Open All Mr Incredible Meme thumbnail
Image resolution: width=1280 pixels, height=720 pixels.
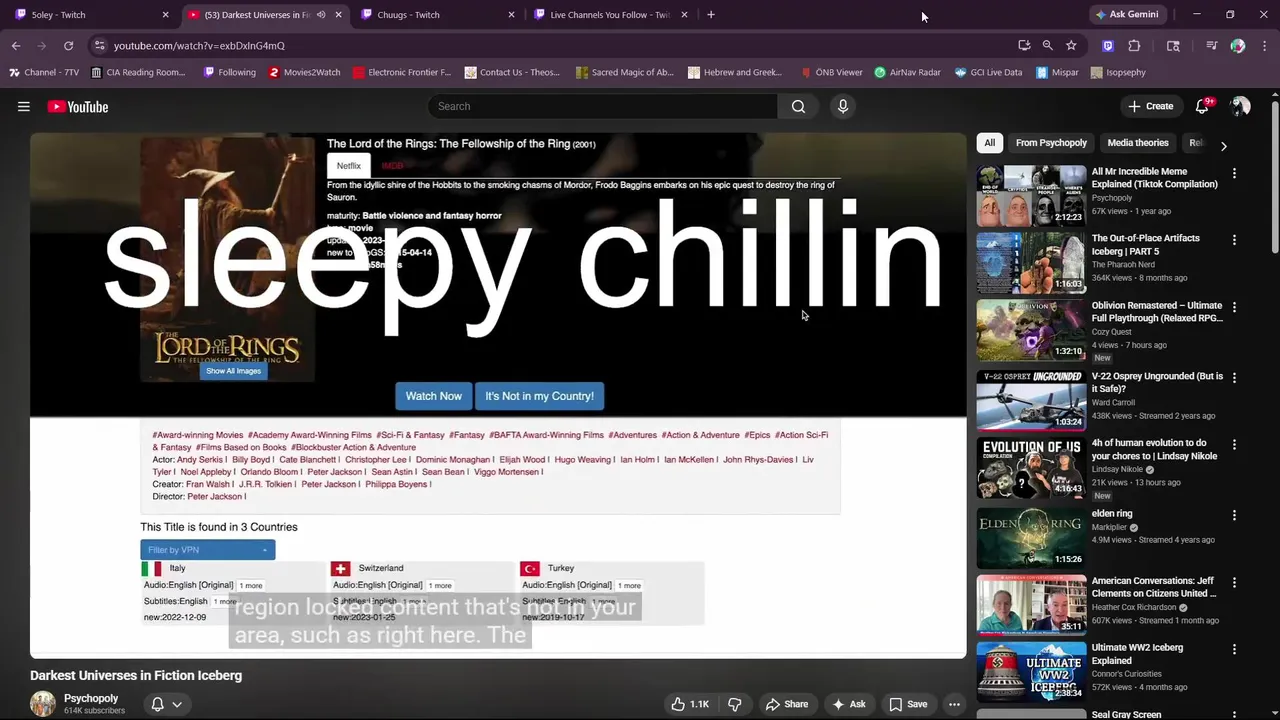pos(1030,196)
